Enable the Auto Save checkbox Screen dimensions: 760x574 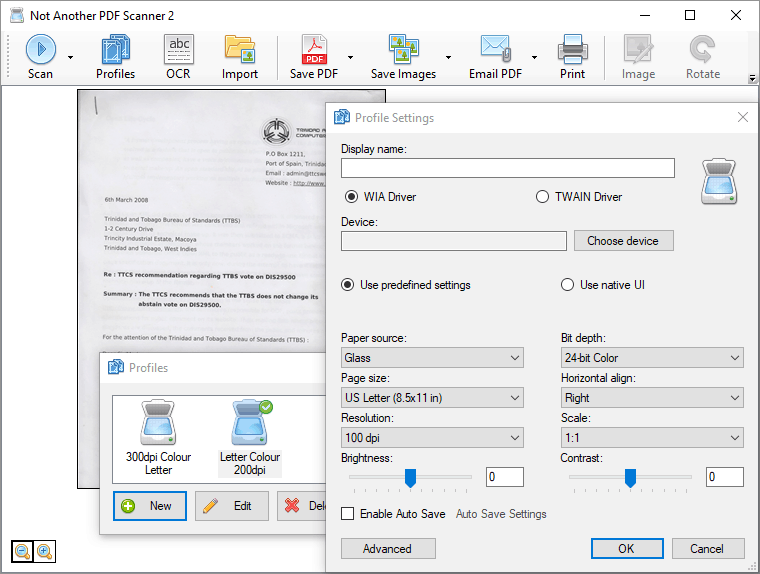(348, 514)
